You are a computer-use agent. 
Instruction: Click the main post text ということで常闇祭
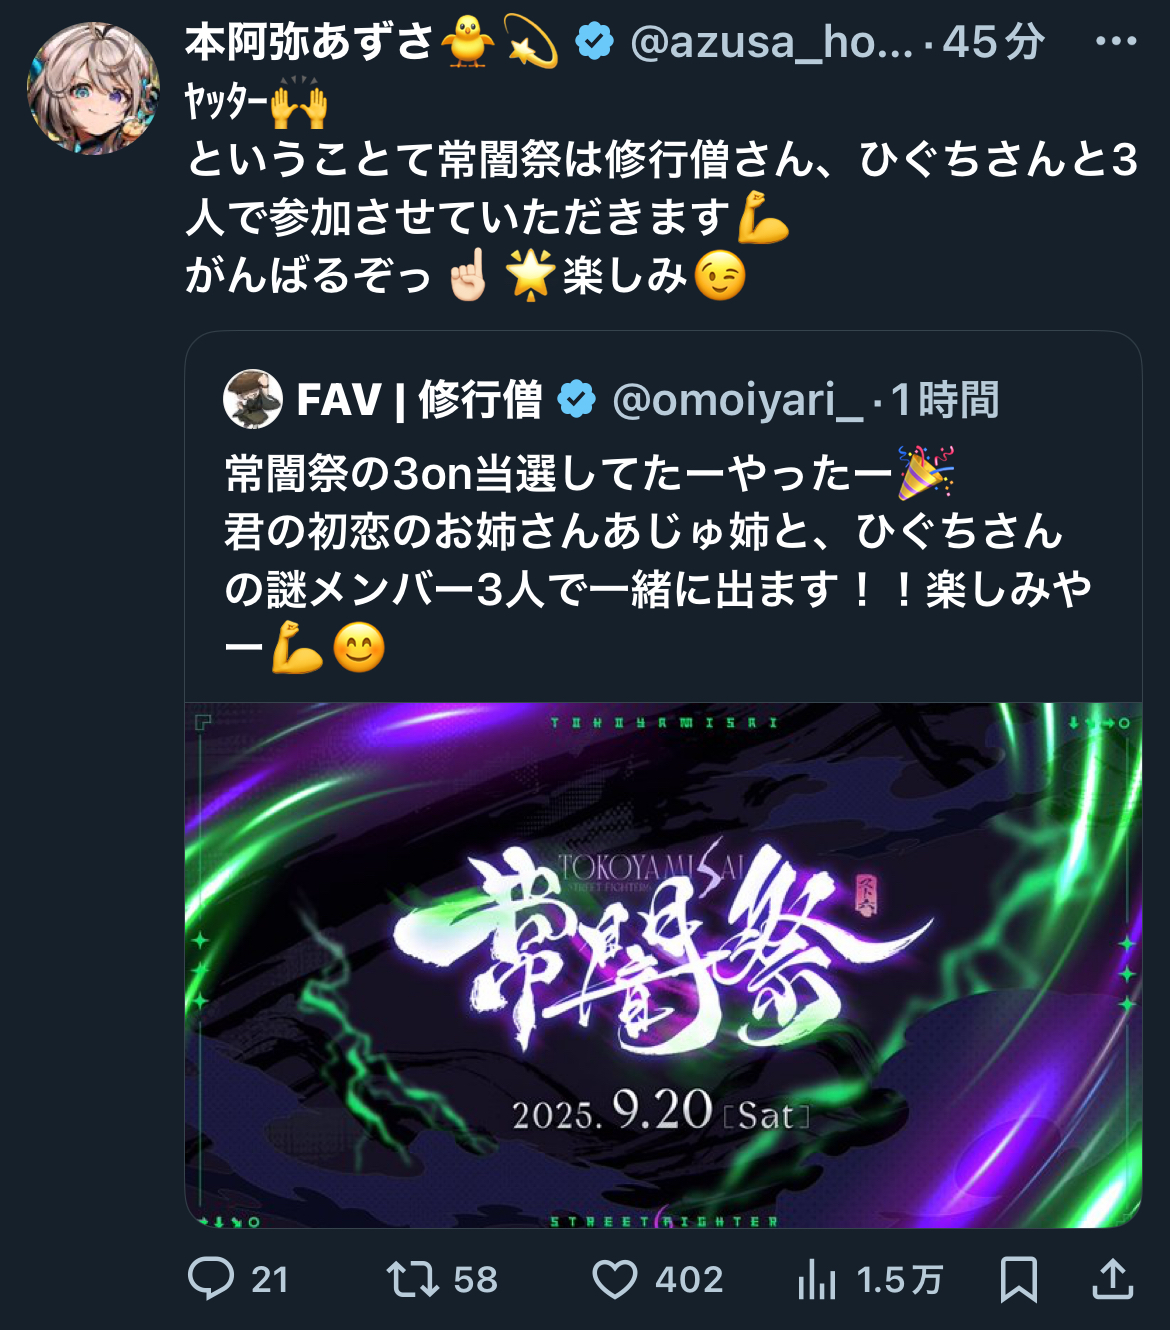click(661, 217)
